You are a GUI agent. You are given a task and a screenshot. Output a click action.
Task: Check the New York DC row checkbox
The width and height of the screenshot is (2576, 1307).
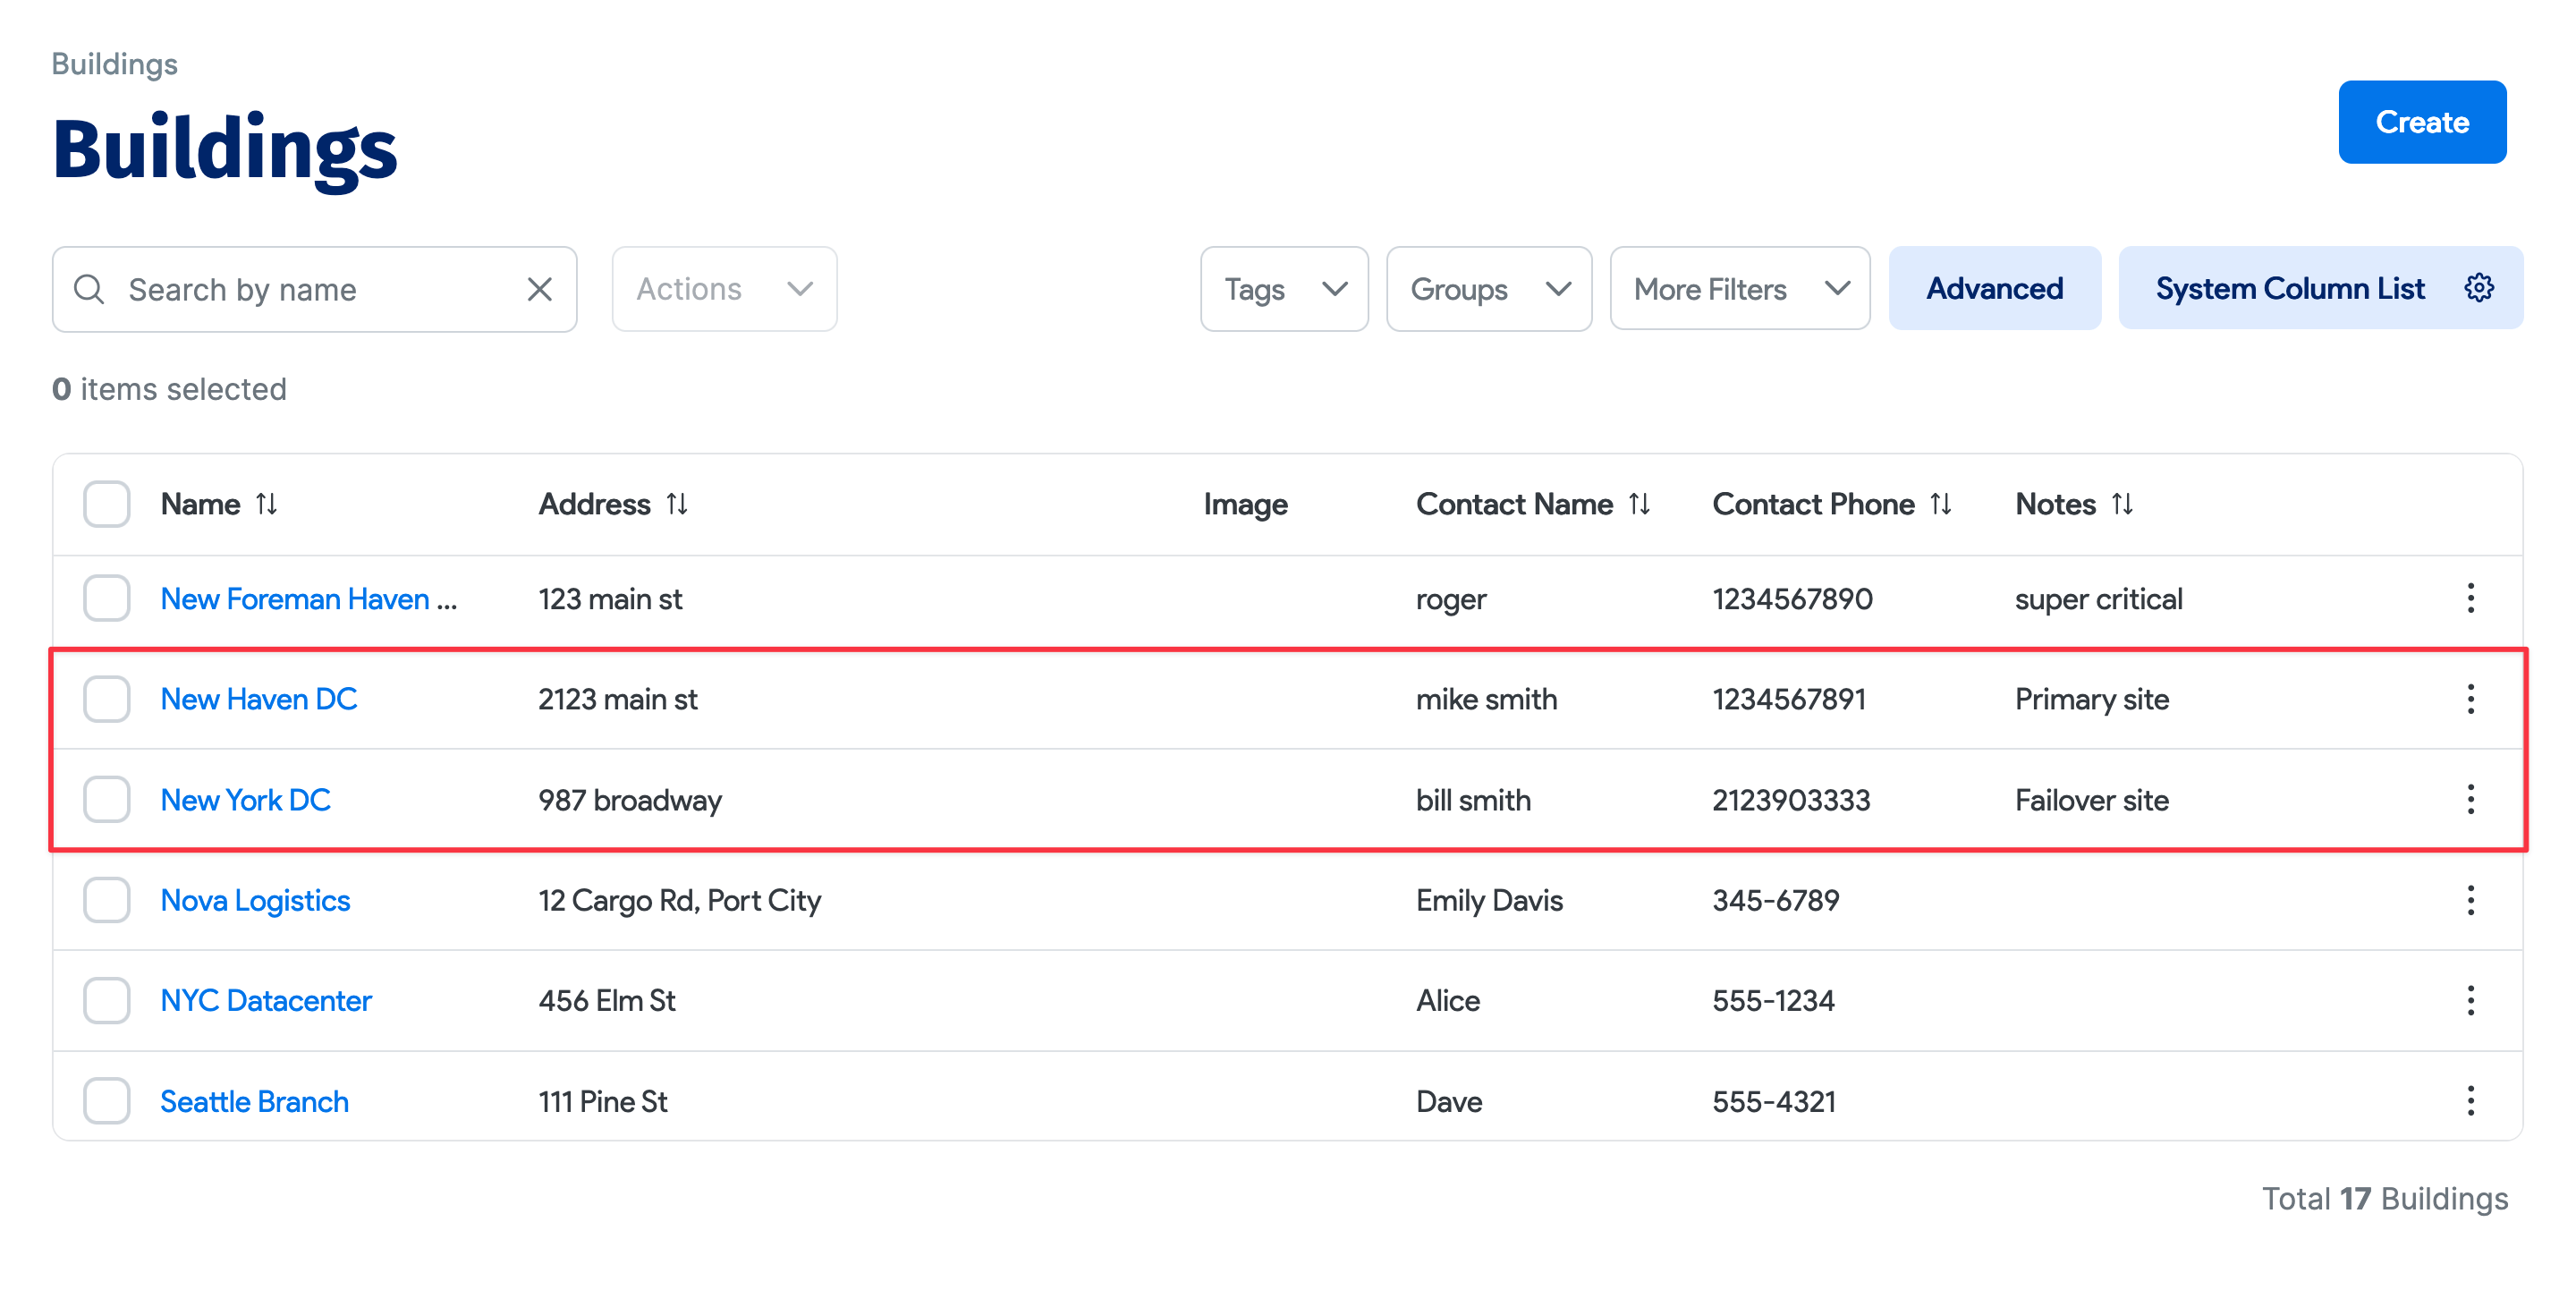pos(106,799)
